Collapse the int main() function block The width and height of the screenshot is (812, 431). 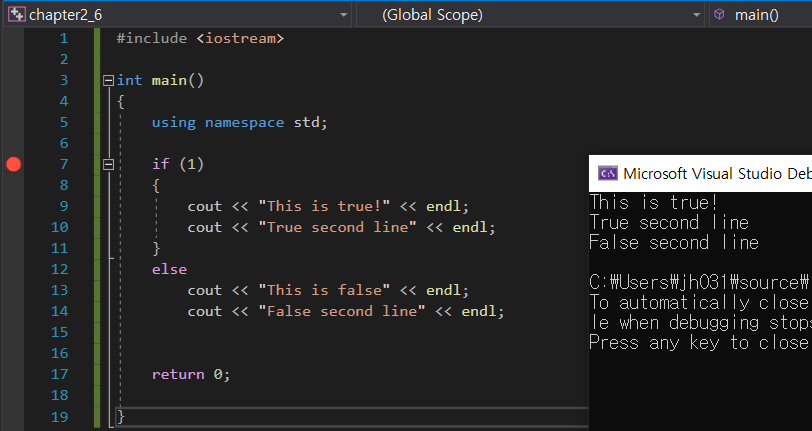point(108,80)
